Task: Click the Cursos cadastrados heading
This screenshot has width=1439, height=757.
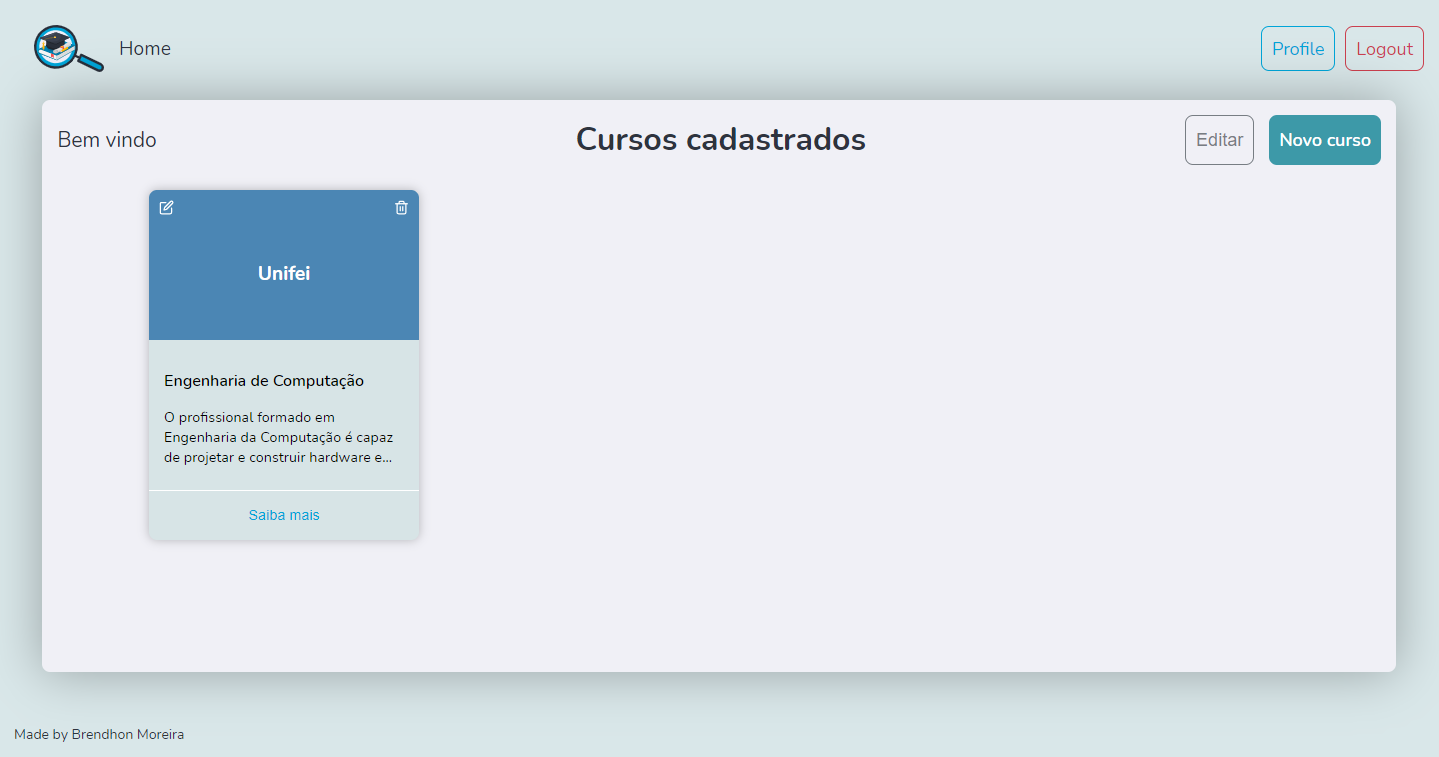Action: coord(721,139)
